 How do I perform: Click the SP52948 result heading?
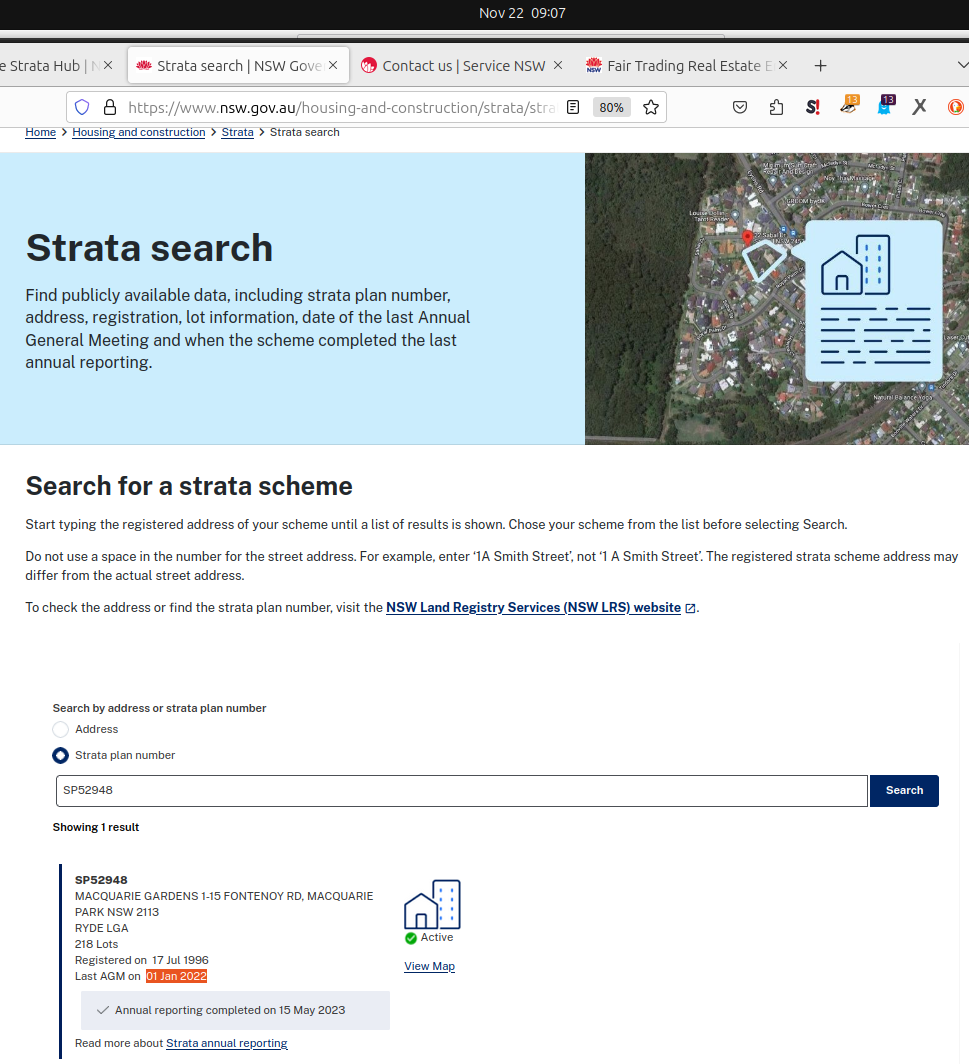click(101, 880)
